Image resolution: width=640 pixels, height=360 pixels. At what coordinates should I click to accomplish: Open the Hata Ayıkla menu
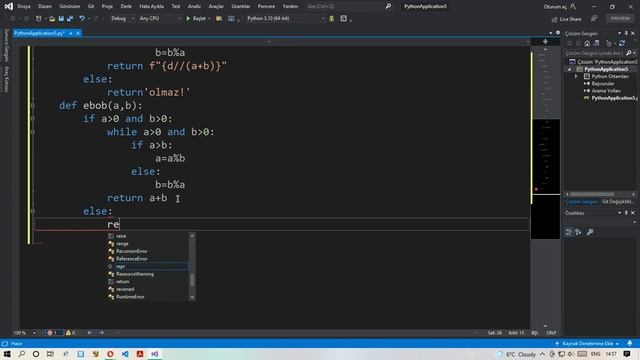click(x=151, y=7)
